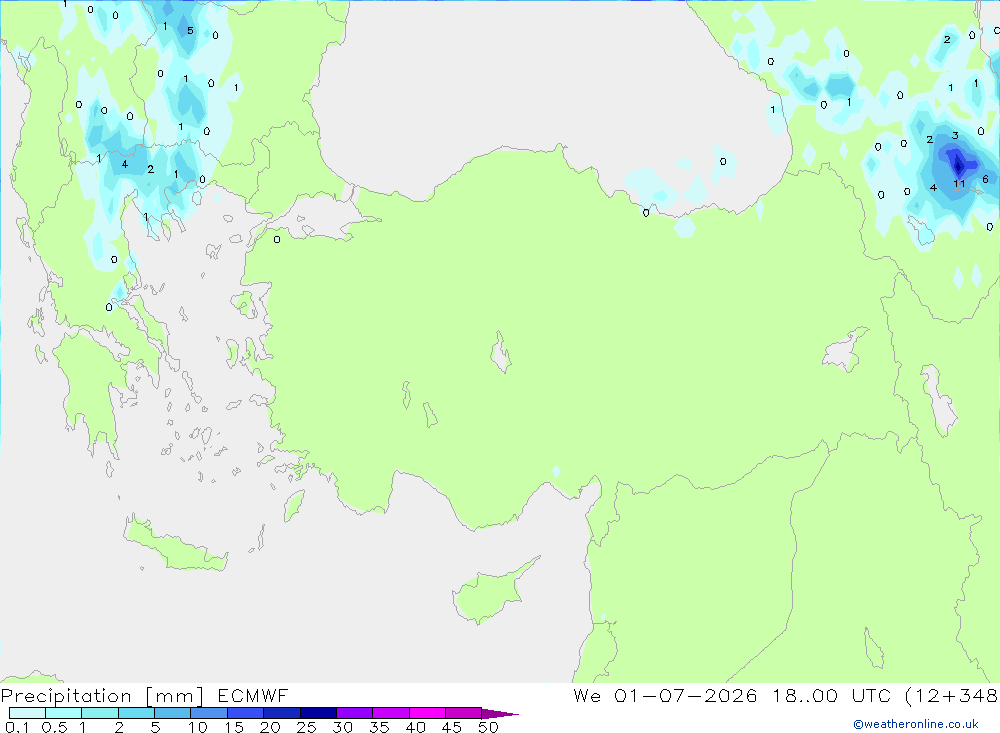Image resolution: width=1000 pixels, height=733 pixels.
Task: Click the 0.1–0.5 mm palest legend swatch
Action: pos(27,713)
